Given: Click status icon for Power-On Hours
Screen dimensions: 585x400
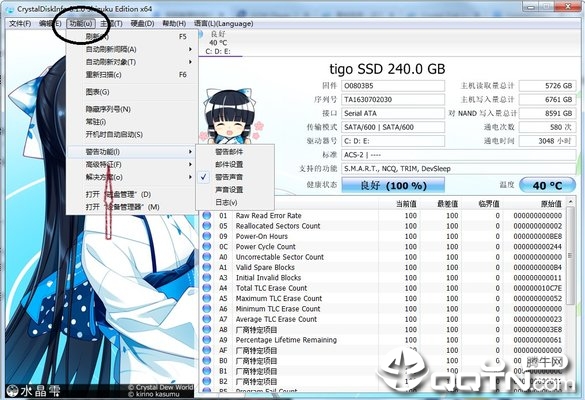Looking at the screenshot, I should [x=207, y=236].
